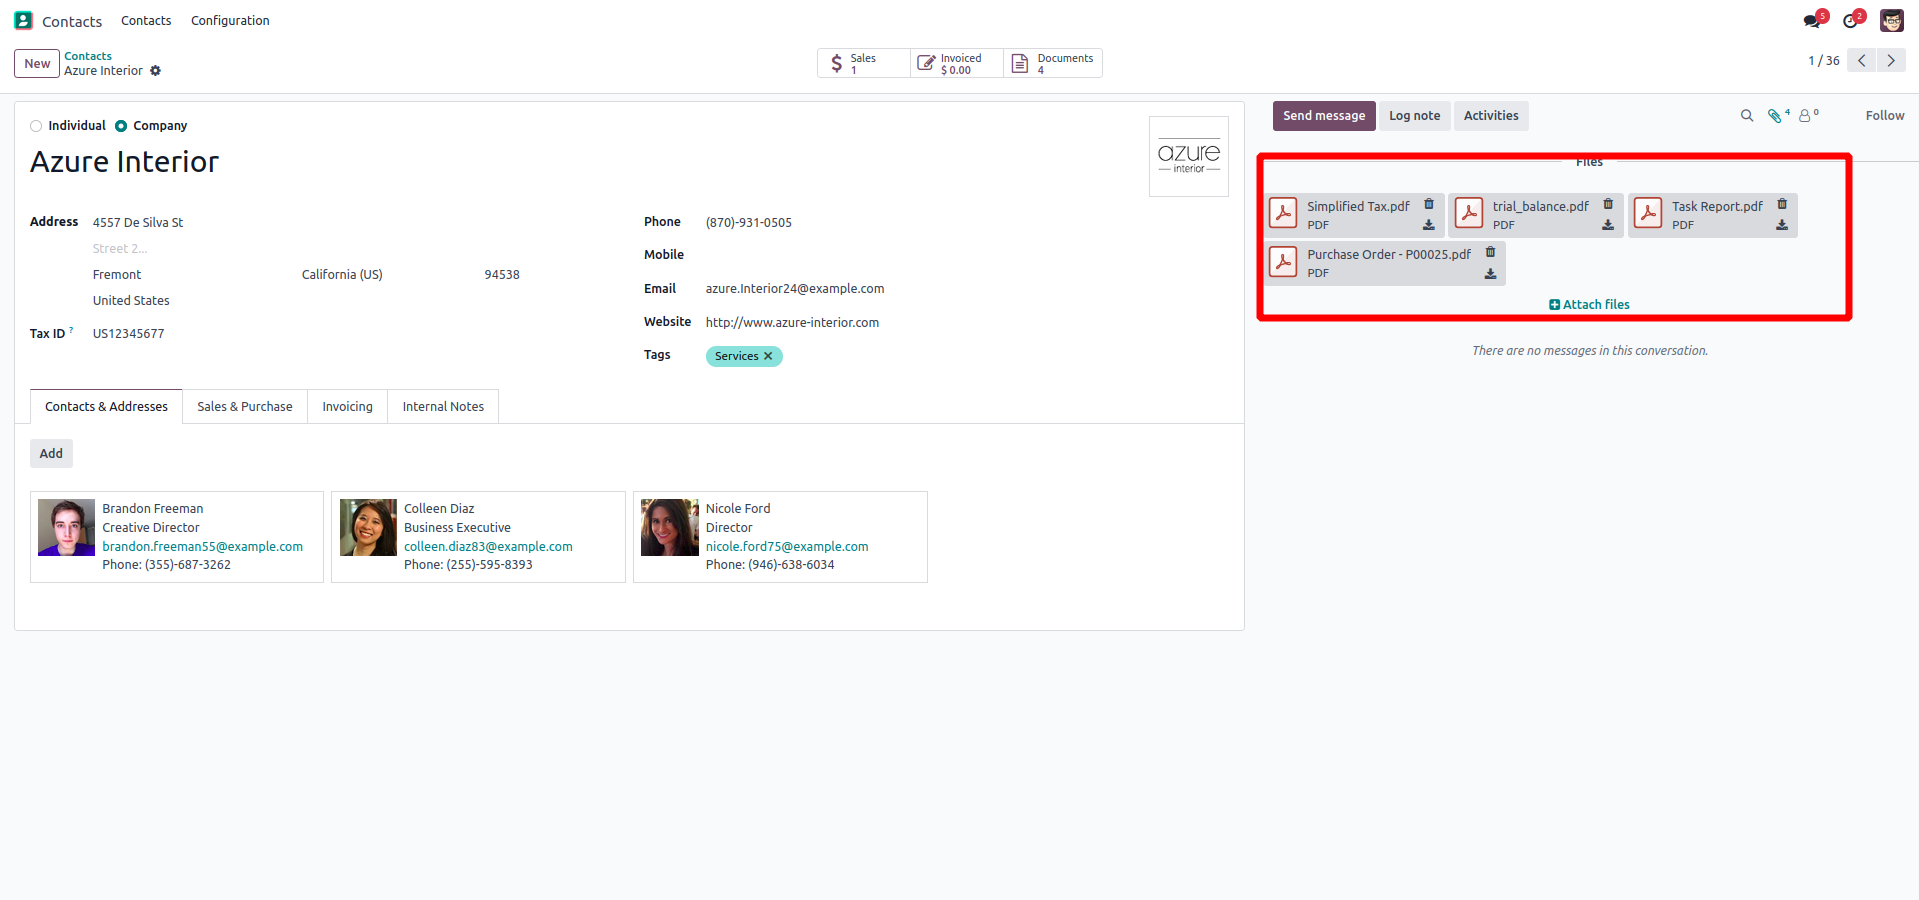Download the Task Report.pdf attachment

pos(1782,225)
